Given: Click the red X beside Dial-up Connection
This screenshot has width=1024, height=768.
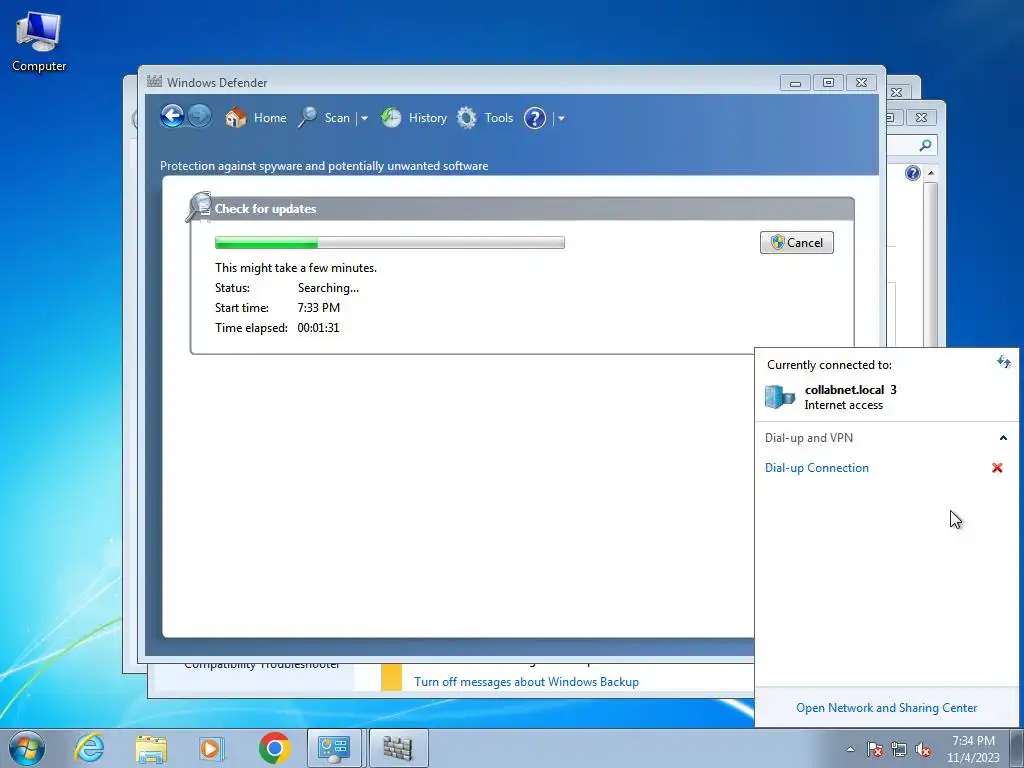Looking at the screenshot, I should coord(997,468).
